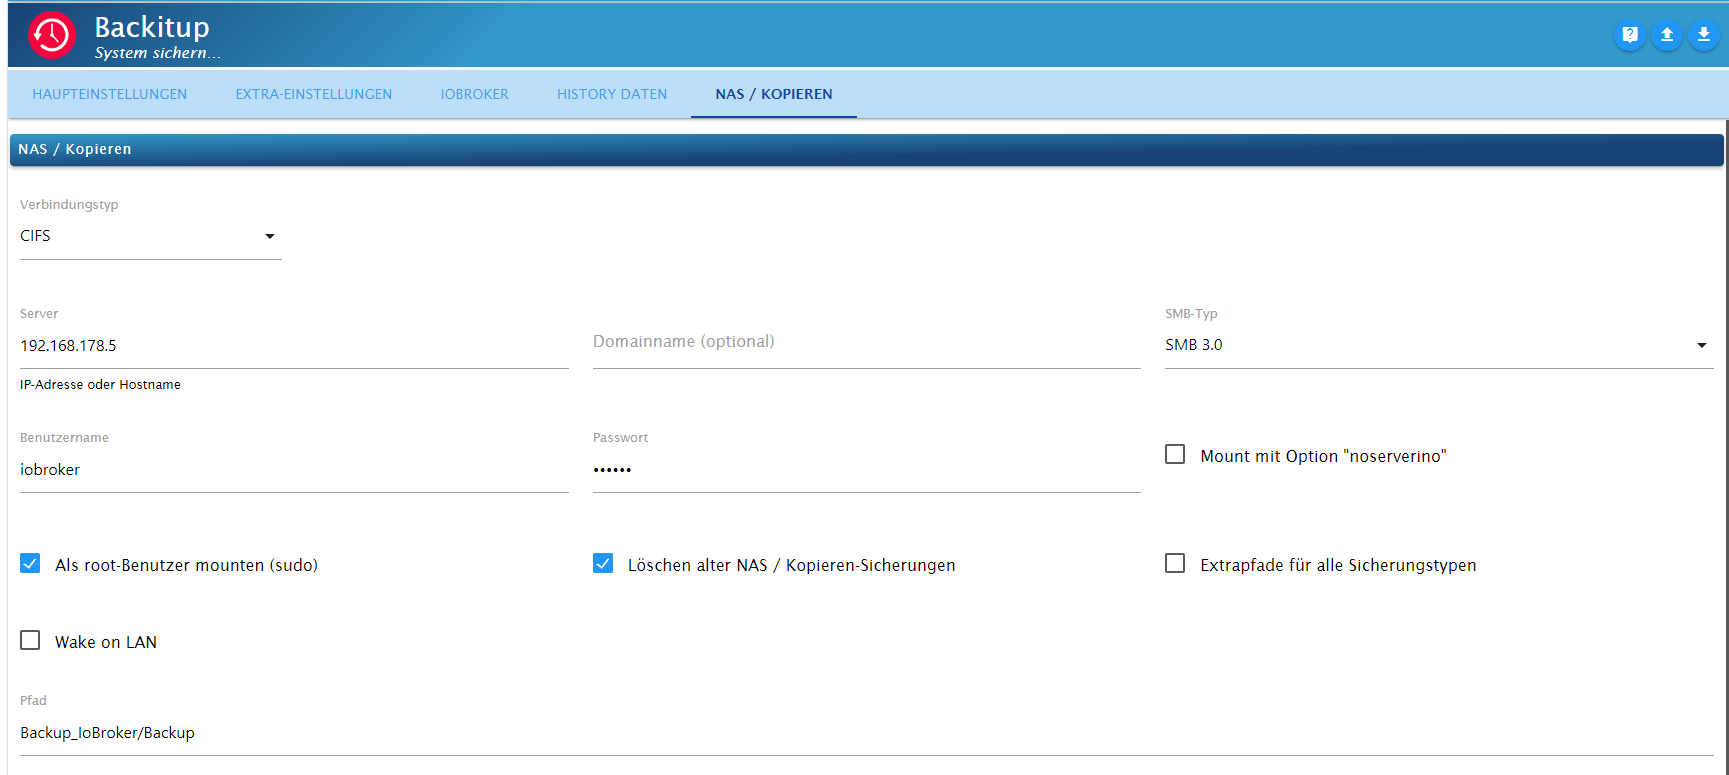1729x775 pixels.
Task: Click the System sichern subtitle
Action: pos(157,53)
